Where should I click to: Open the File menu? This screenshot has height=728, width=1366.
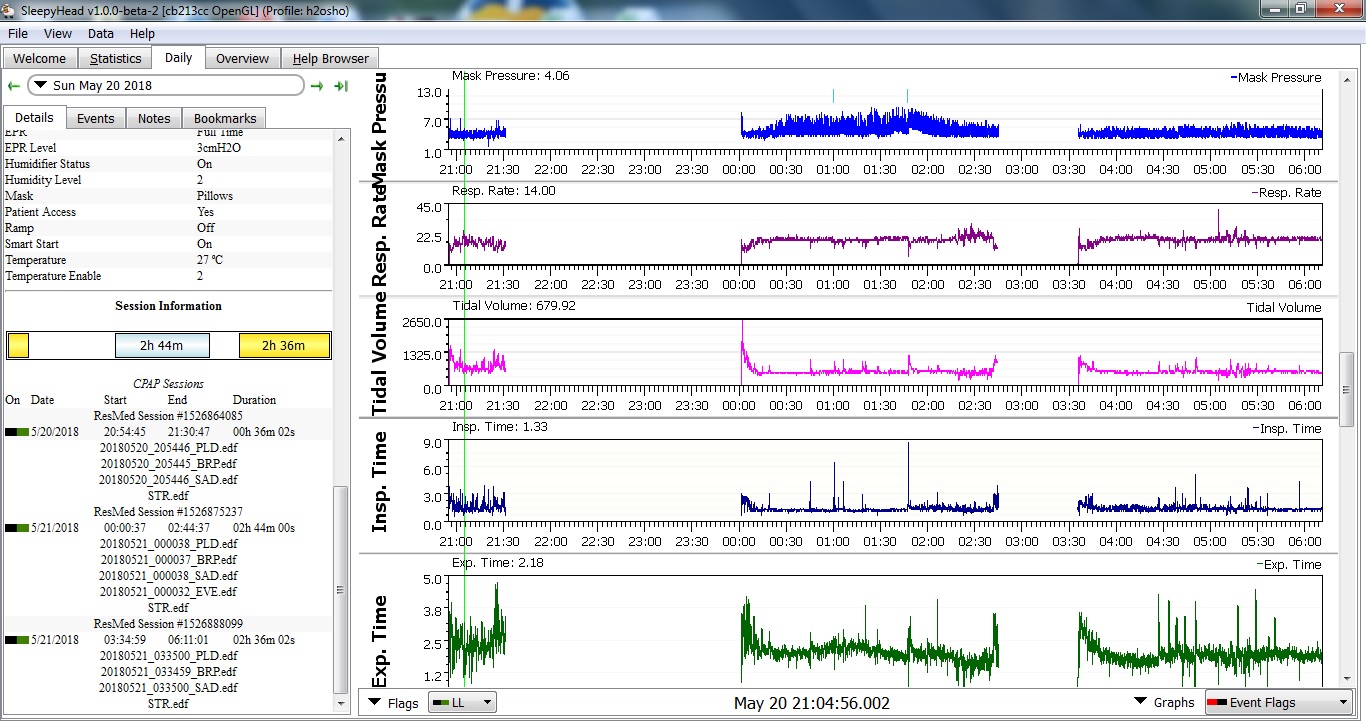tap(18, 33)
